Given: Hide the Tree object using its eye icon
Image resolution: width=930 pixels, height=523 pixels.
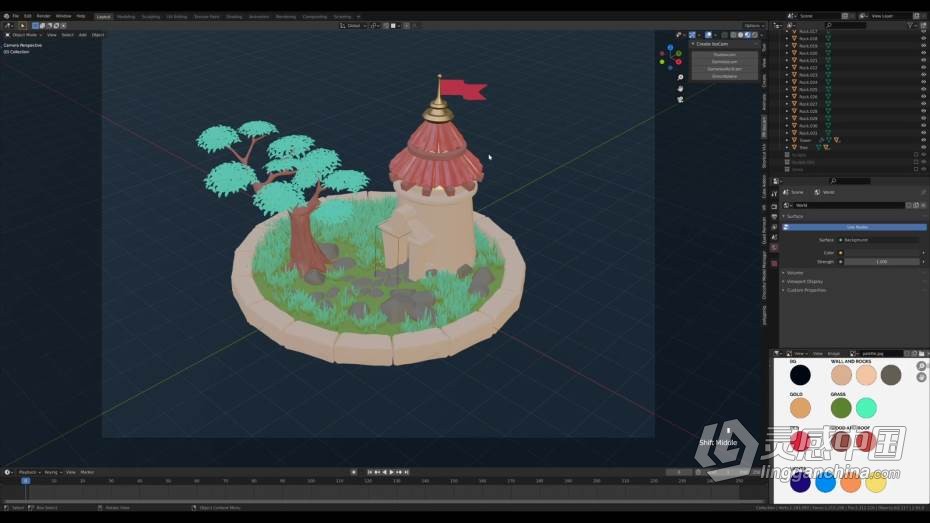Looking at the screenshot, I should 923,148.
